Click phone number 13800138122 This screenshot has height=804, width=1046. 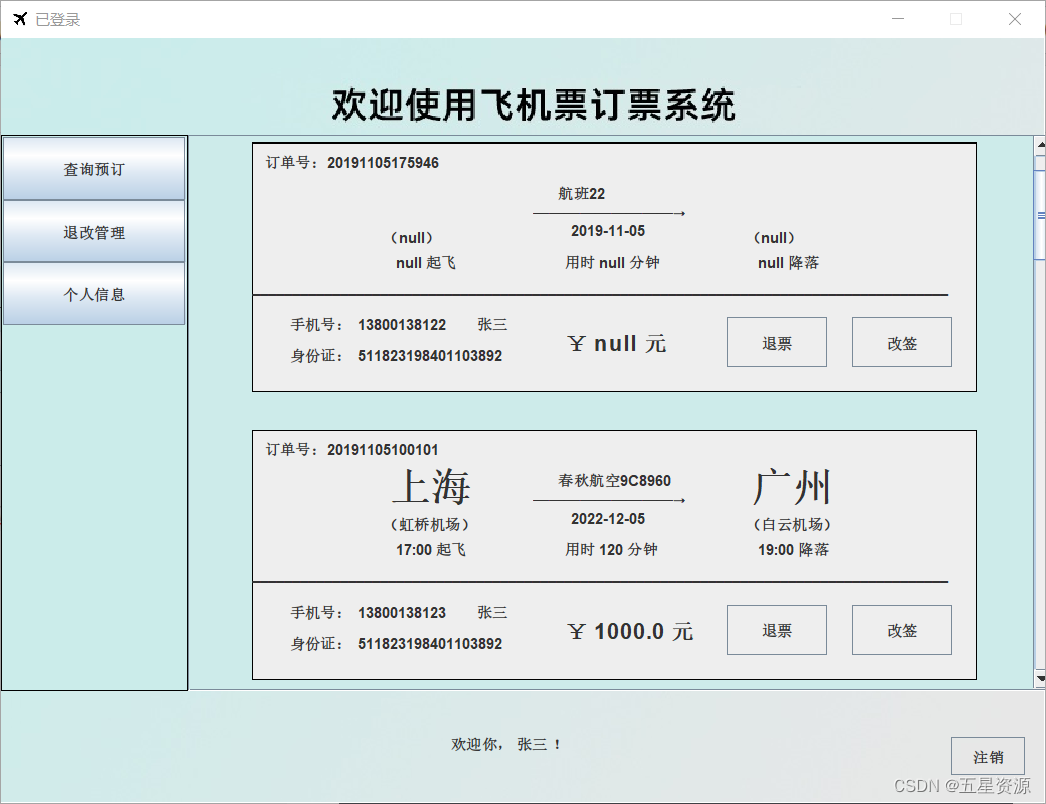point(402,325)
